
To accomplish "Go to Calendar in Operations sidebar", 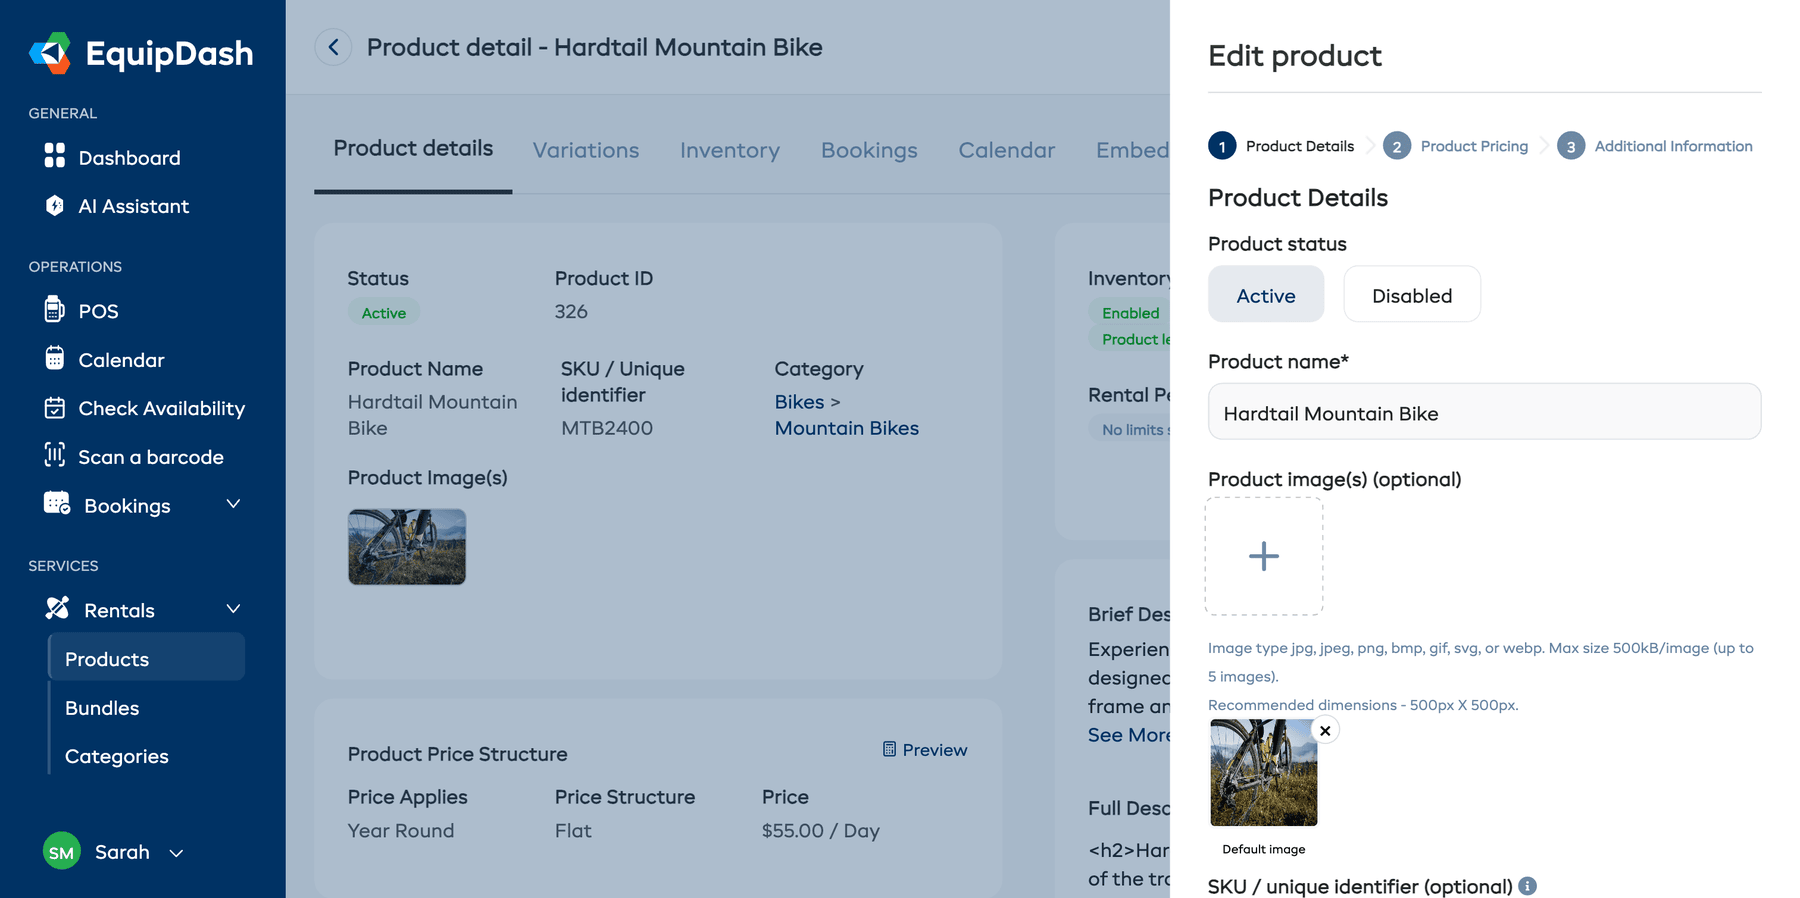I will pos(105,360).
